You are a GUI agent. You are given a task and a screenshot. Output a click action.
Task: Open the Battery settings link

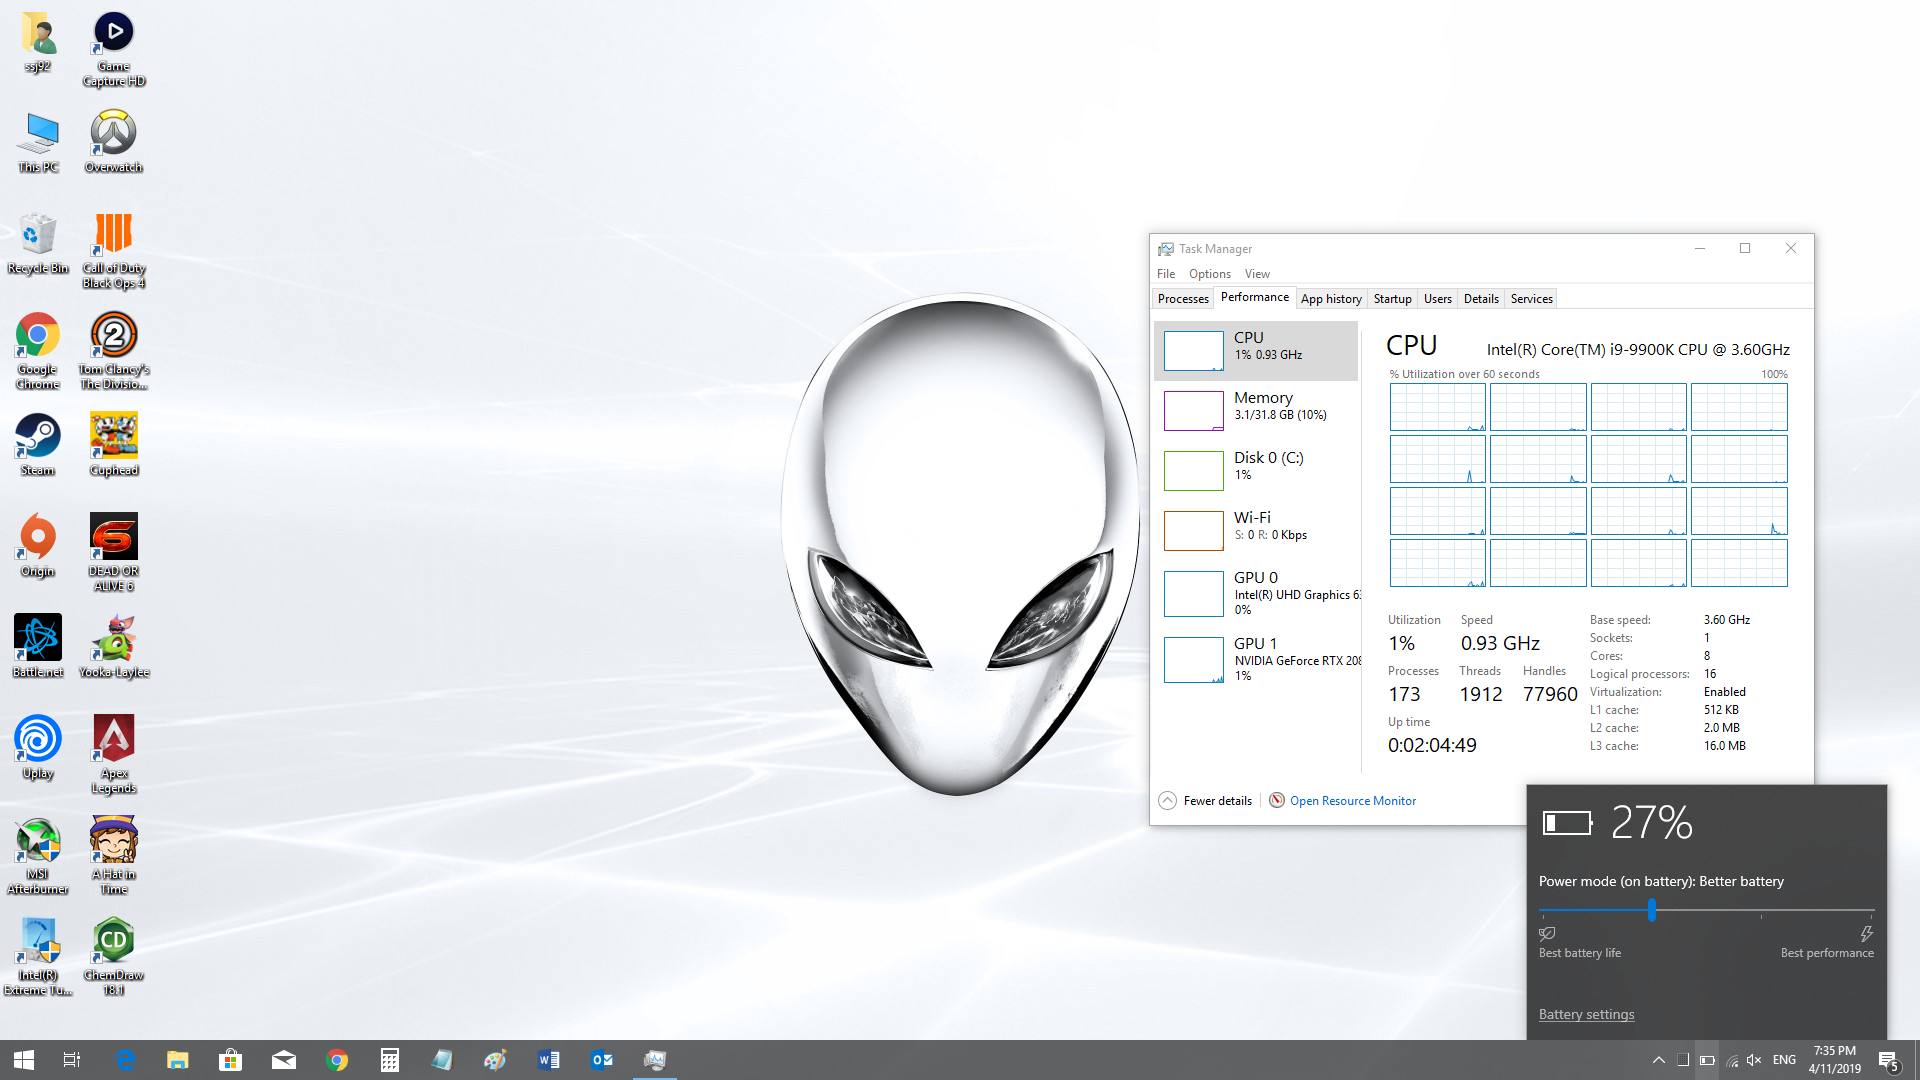tap(1586, 1014)
